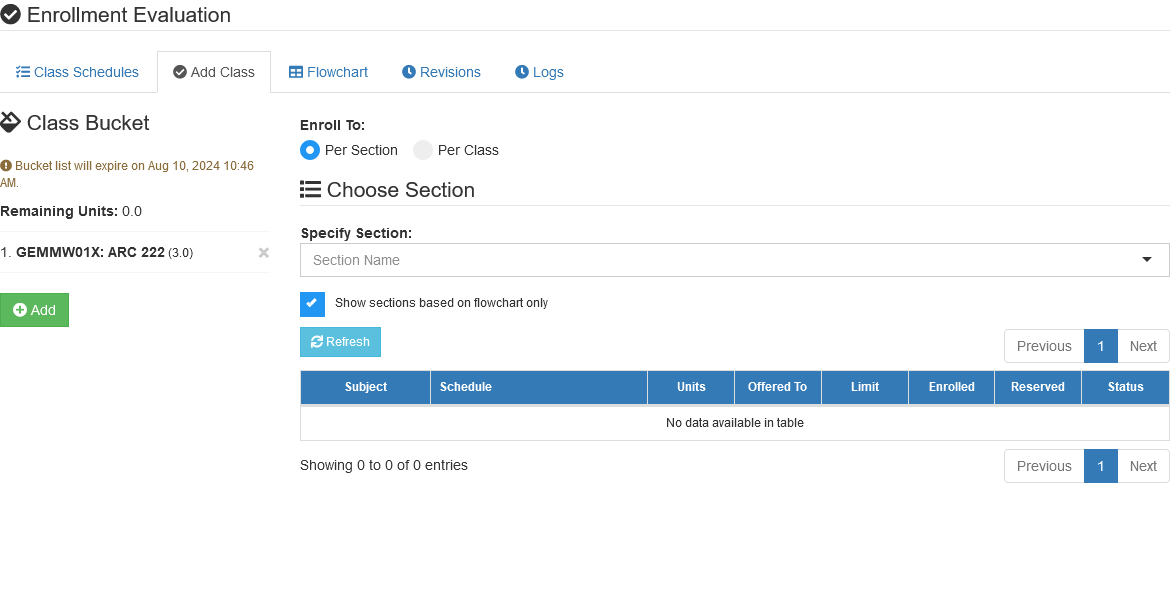Image resolution: width=1170 pixels, height=608 pixels.
Task: Click the green Add button
Action: coord(34,310)
